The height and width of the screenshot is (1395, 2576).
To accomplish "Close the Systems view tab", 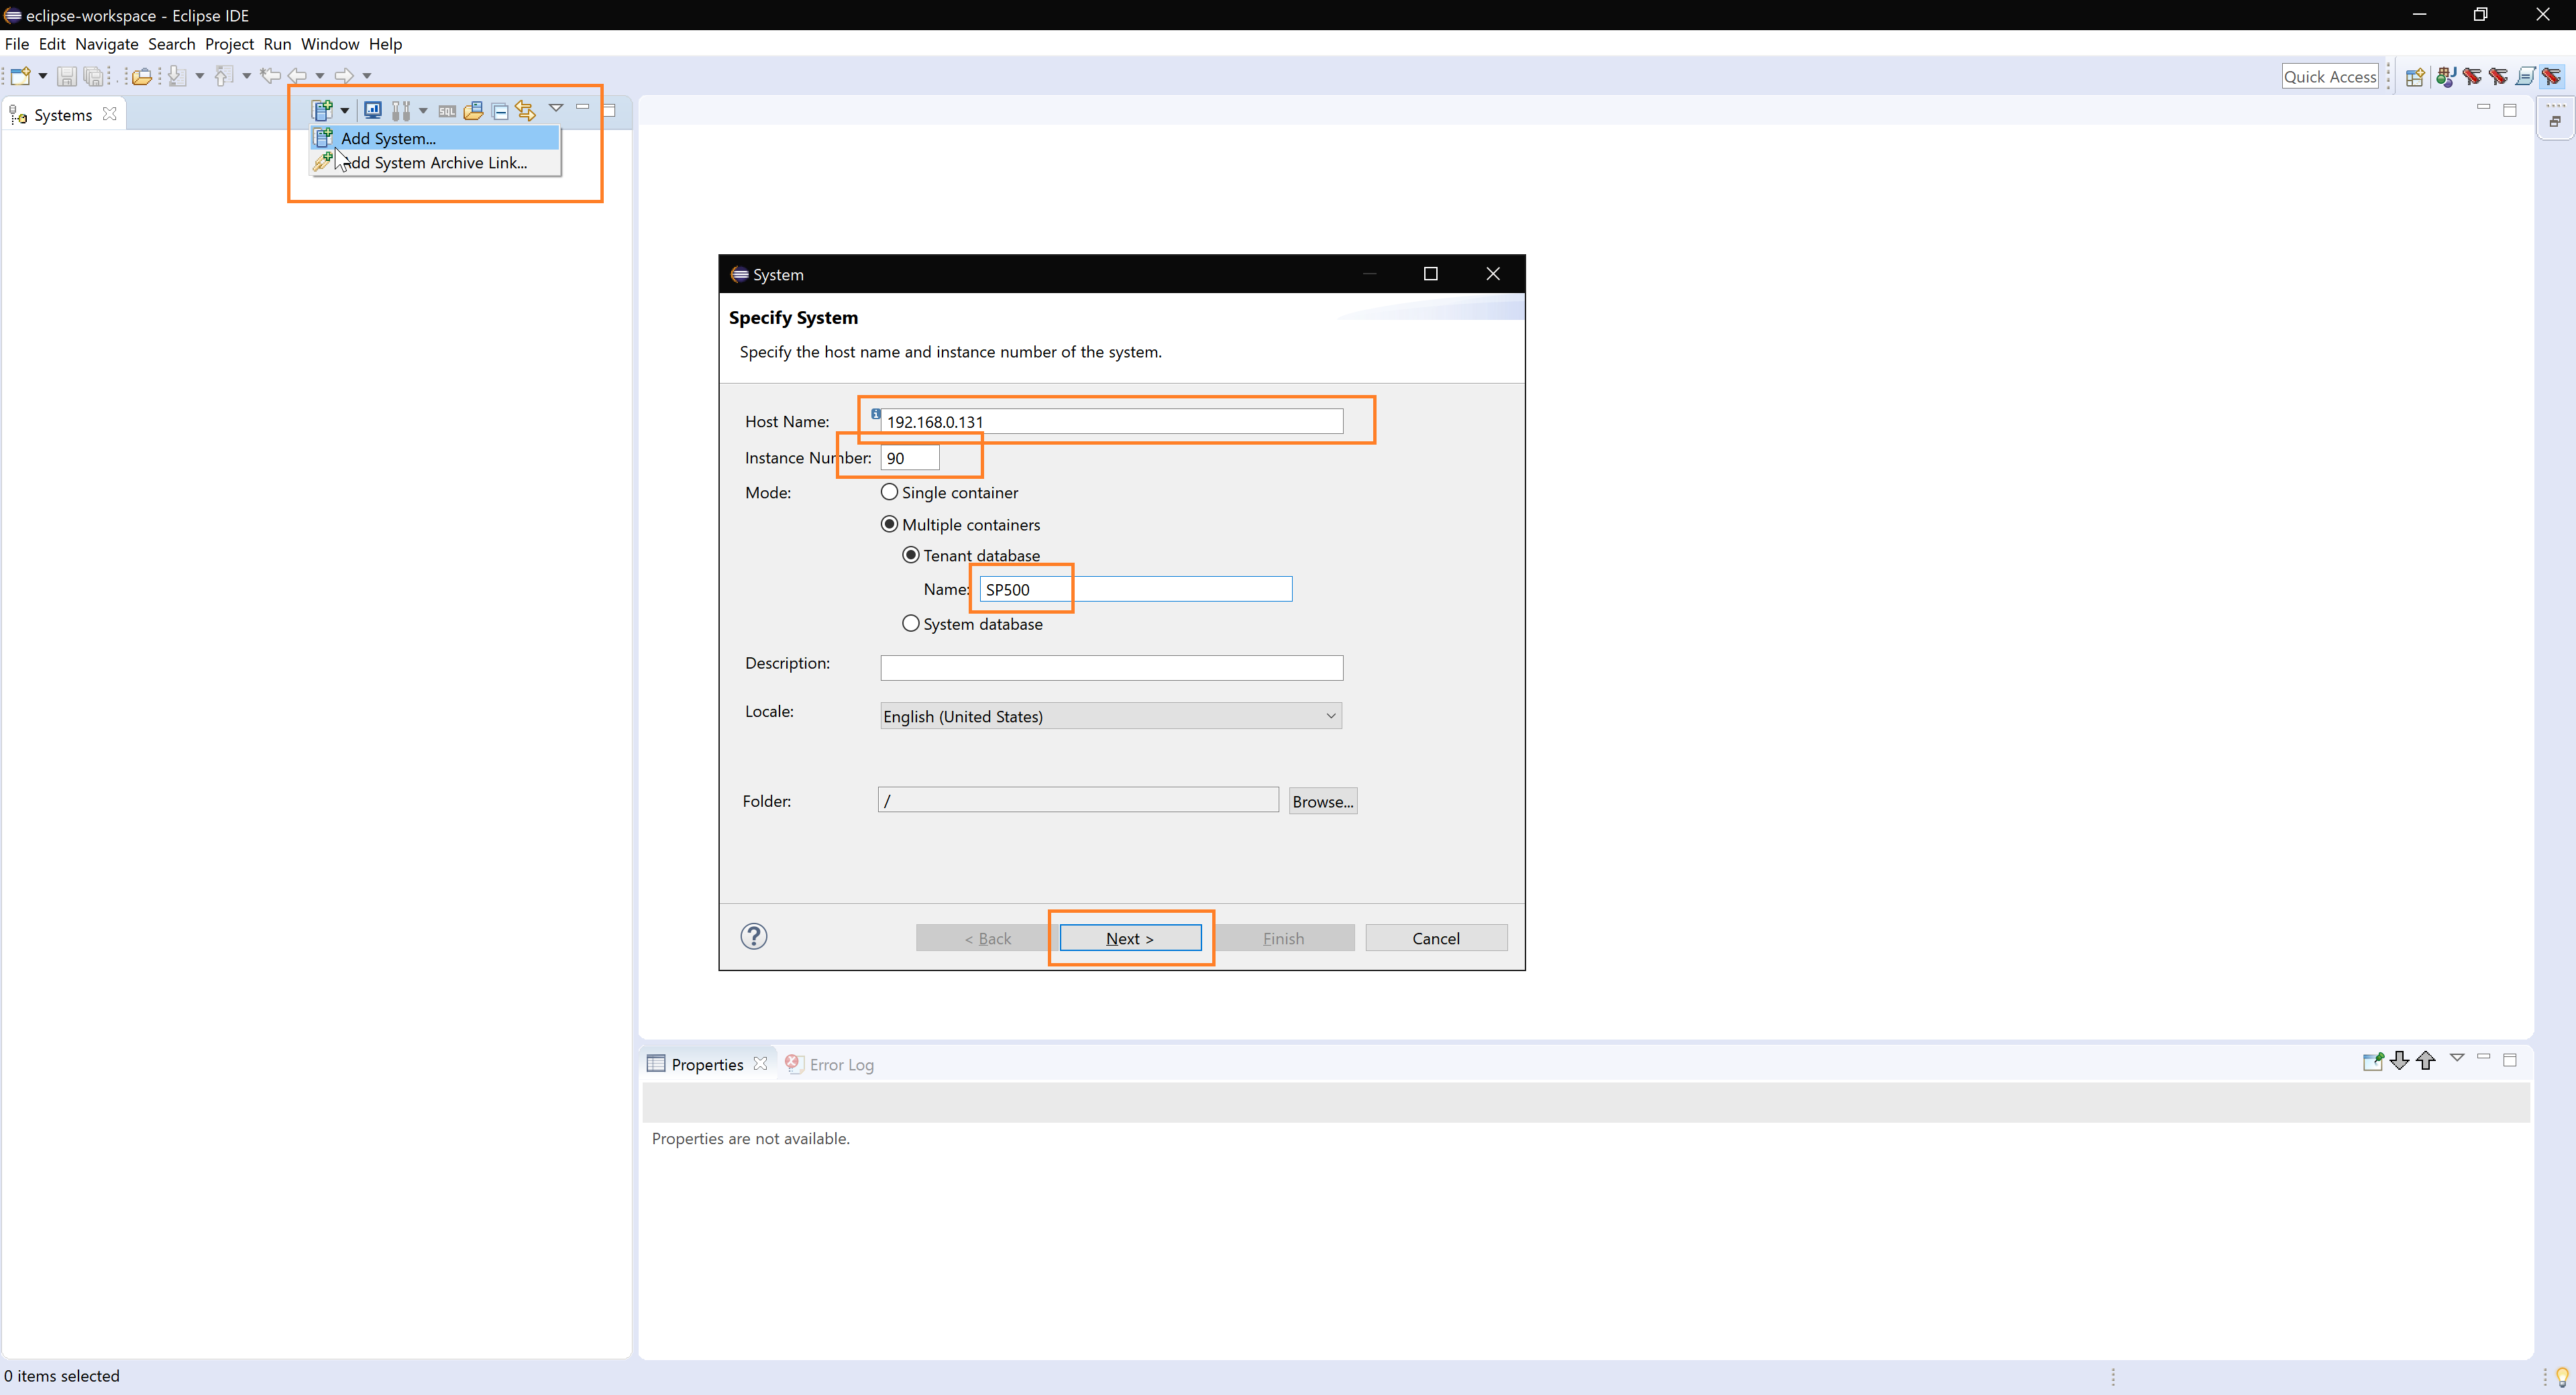I will 110,114.
